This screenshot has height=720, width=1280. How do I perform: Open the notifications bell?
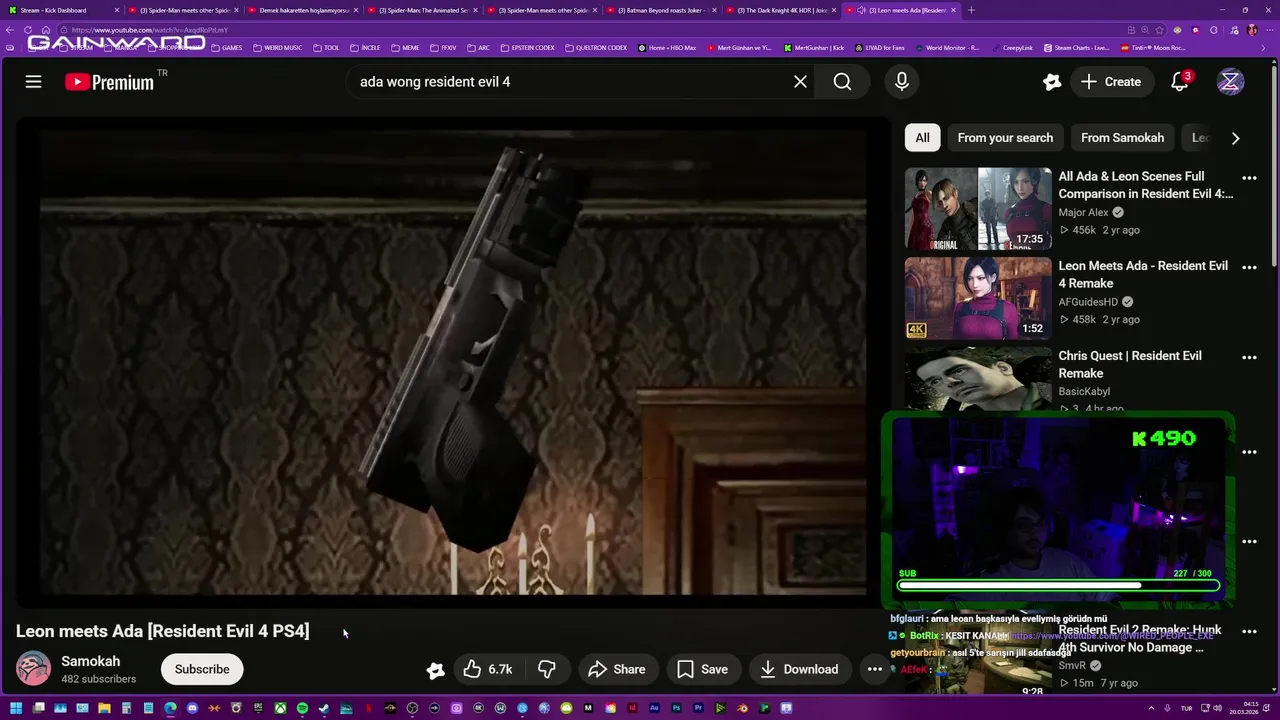coord(1180,82)
